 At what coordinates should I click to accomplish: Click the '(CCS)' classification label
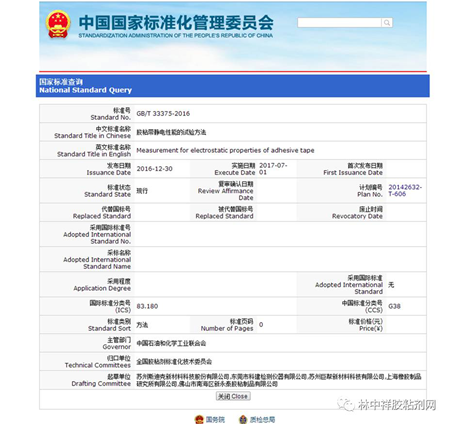tap(374, 310)
